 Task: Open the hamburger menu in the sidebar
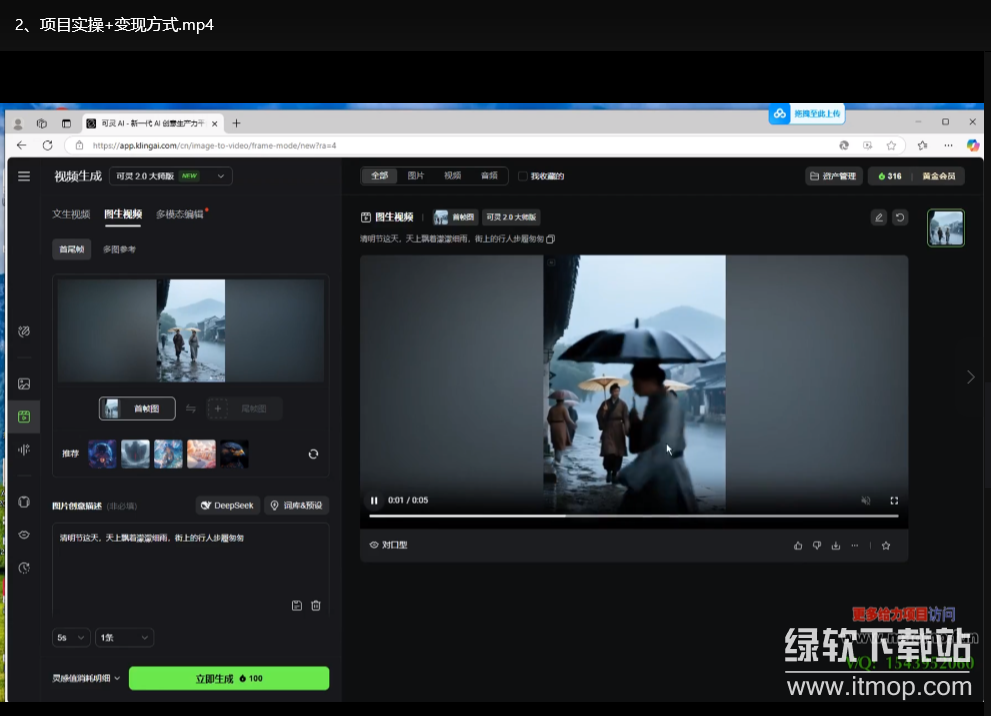(x=24, y=176)
